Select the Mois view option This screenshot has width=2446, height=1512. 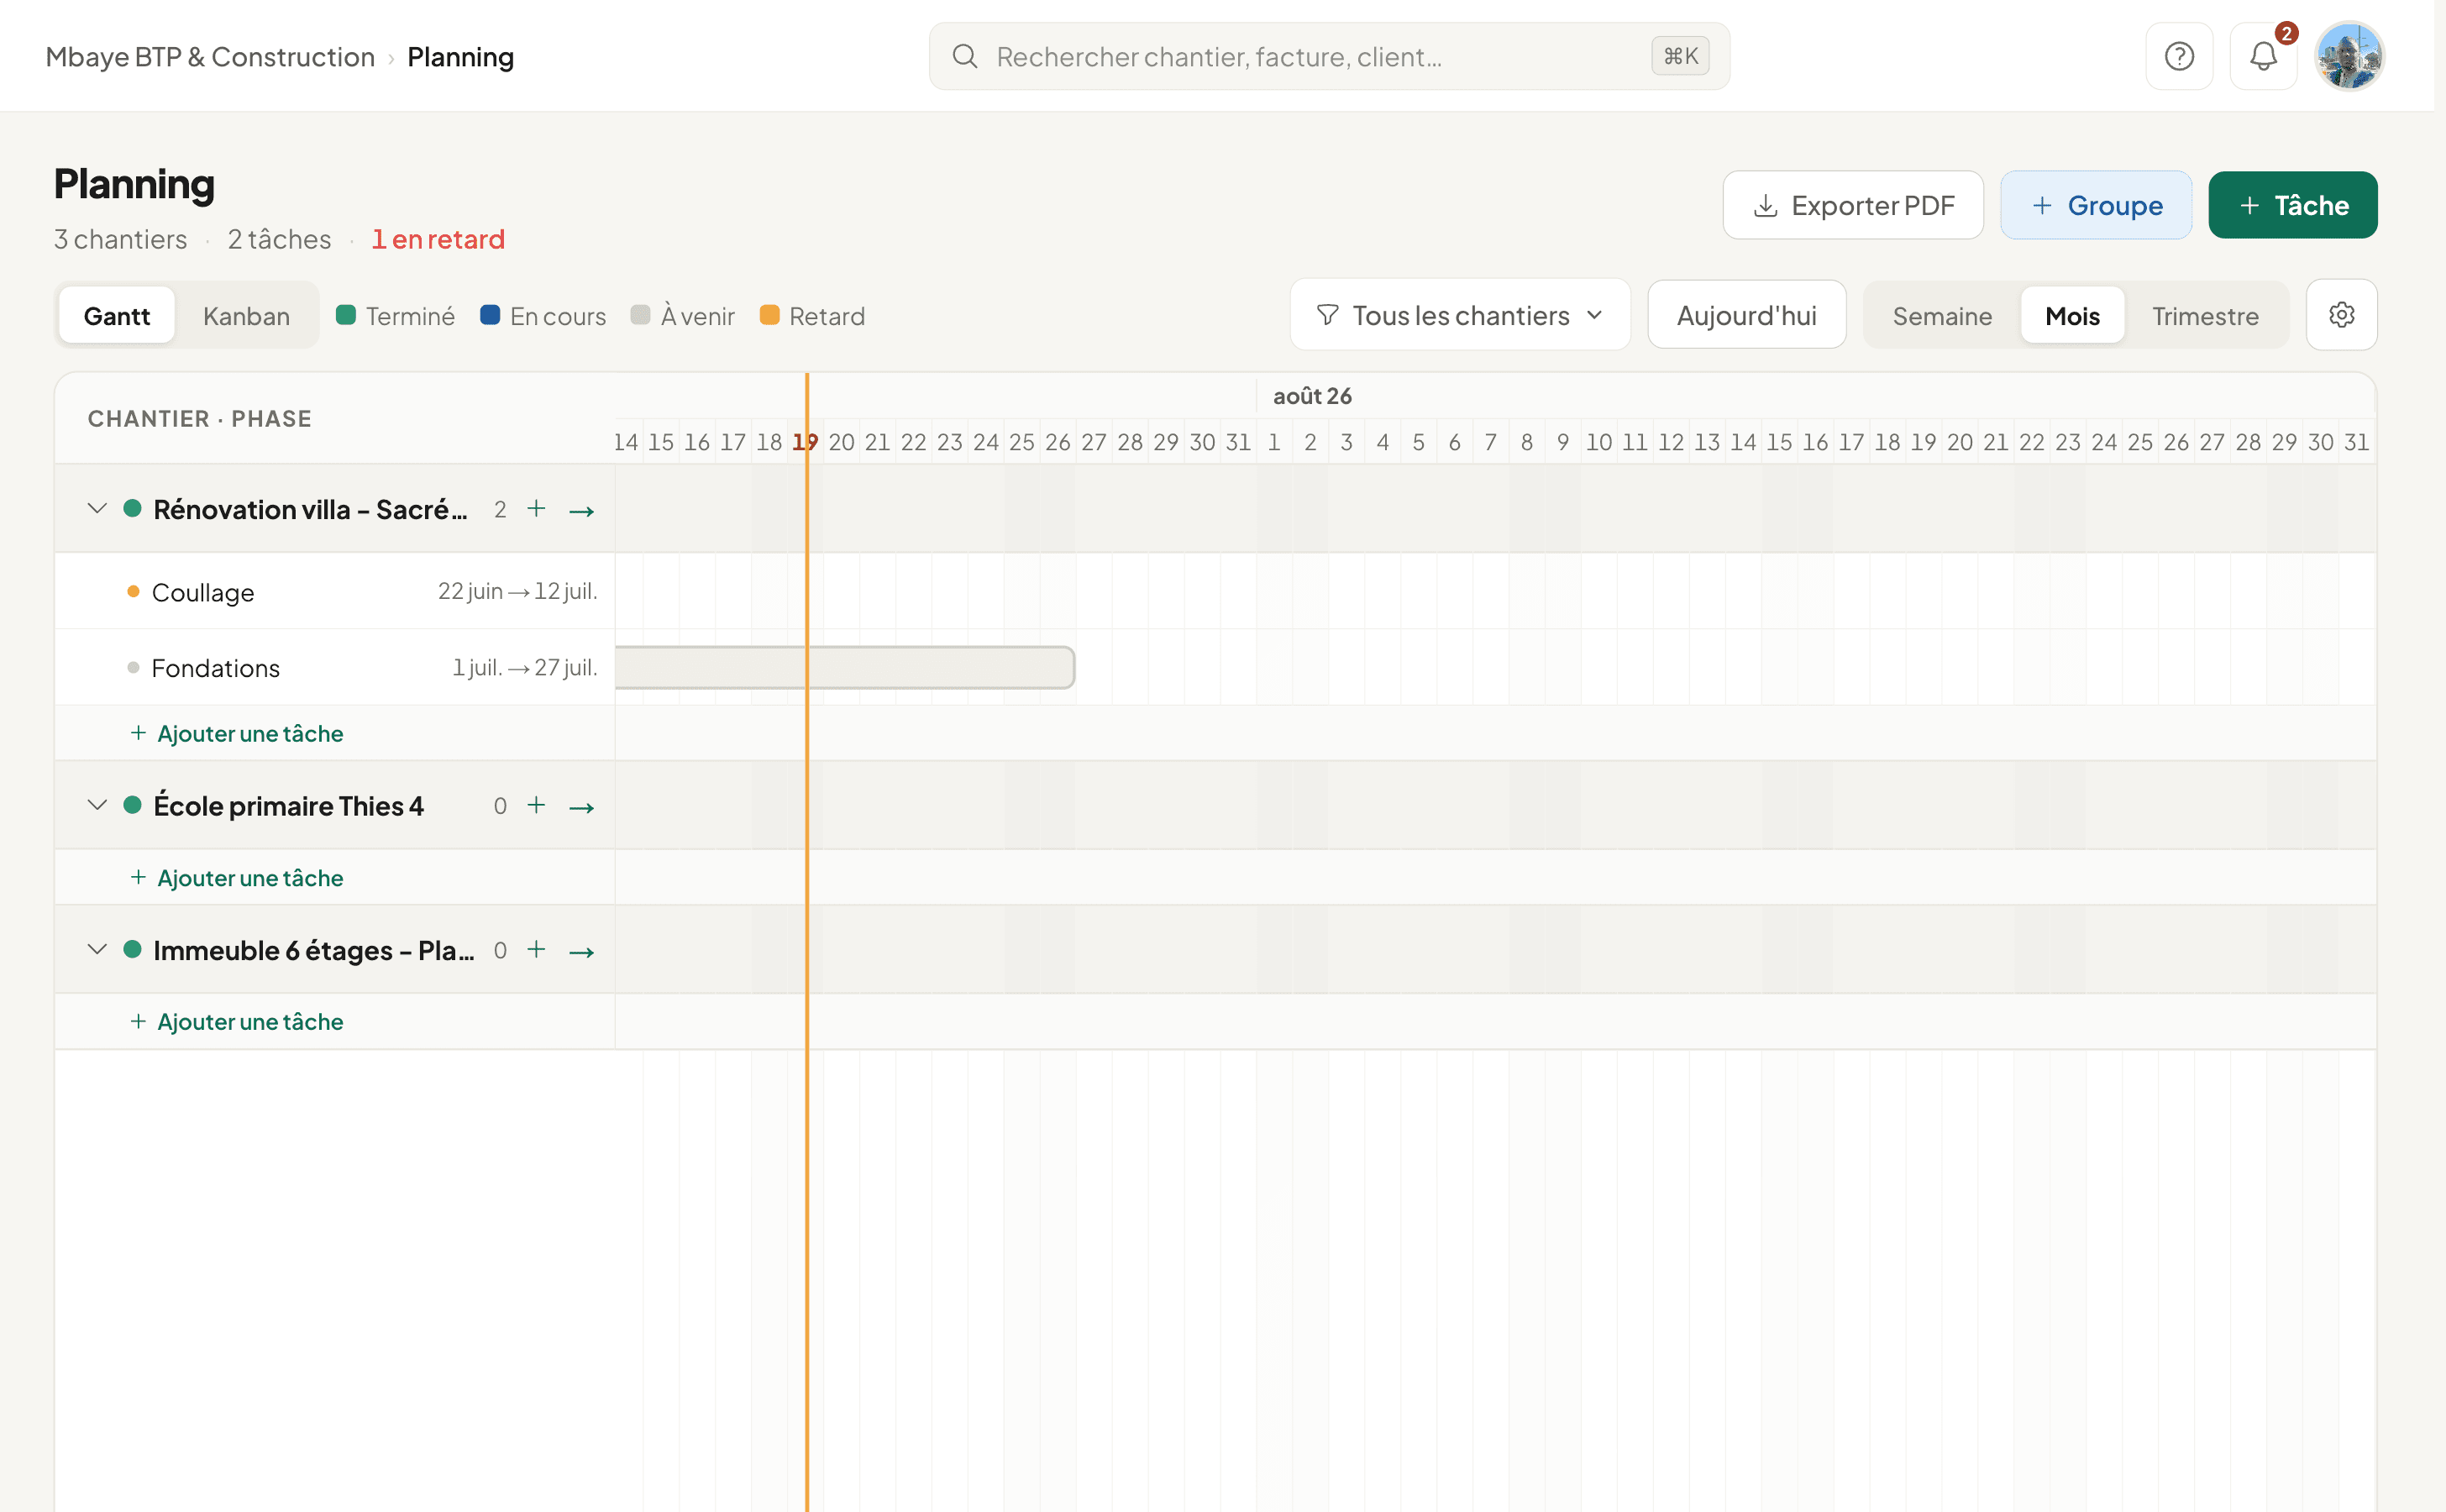pyautogui.click(x=2072, y=316)
